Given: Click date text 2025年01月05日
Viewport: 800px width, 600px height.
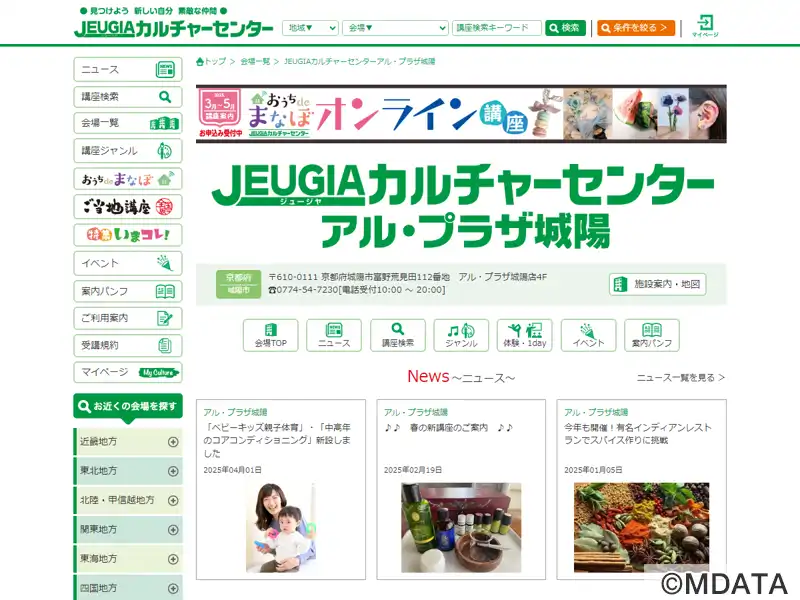Looking at the screenshot, I should (x=593, y=470).
